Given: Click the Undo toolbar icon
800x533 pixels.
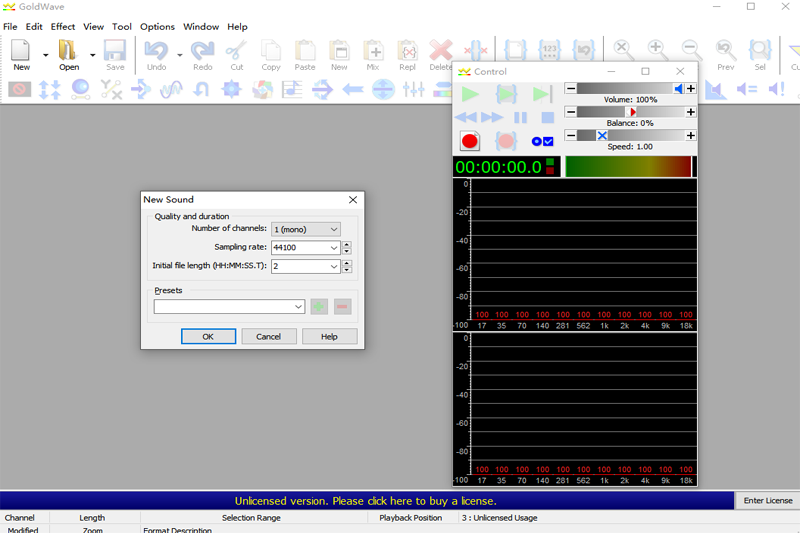Looking at the screenshot, I should pyautogui.click(x=156, y=55).
